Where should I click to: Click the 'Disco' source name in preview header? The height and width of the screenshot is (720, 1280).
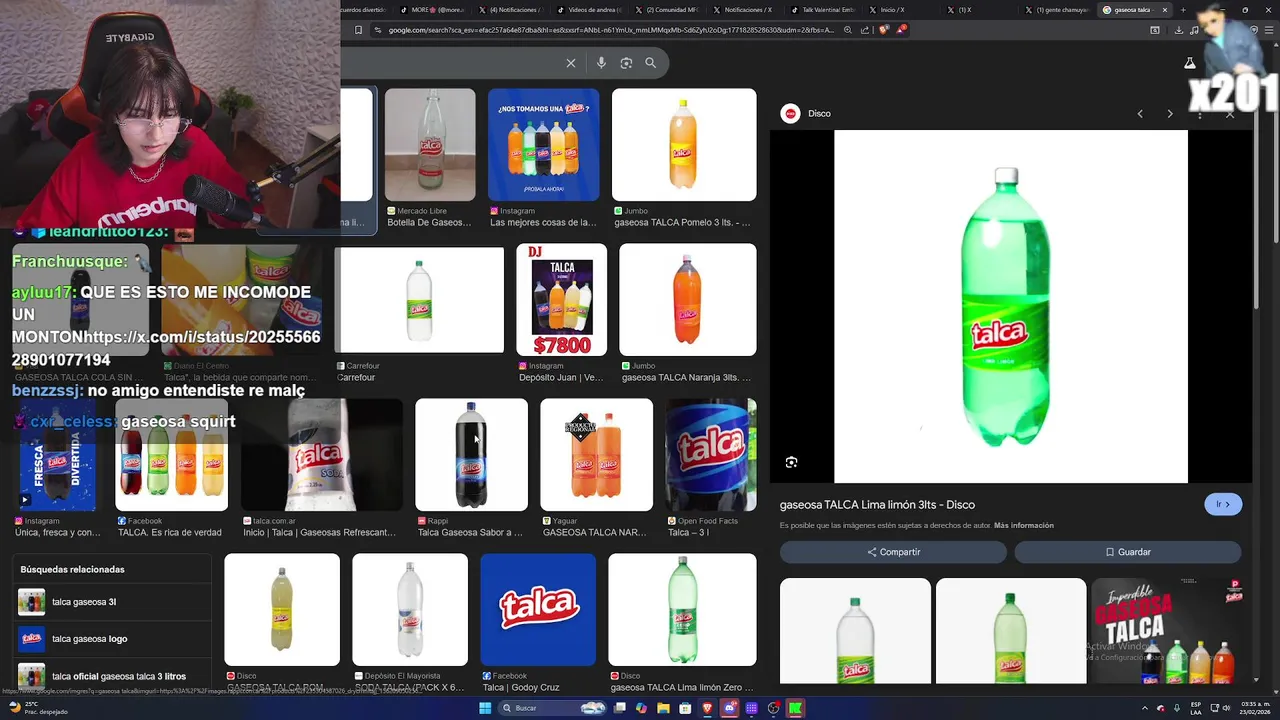point(819,114)
